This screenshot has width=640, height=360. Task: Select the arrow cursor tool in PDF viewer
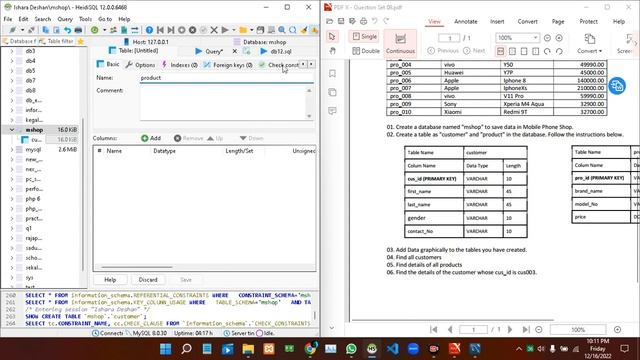click(x=332, y=37)
